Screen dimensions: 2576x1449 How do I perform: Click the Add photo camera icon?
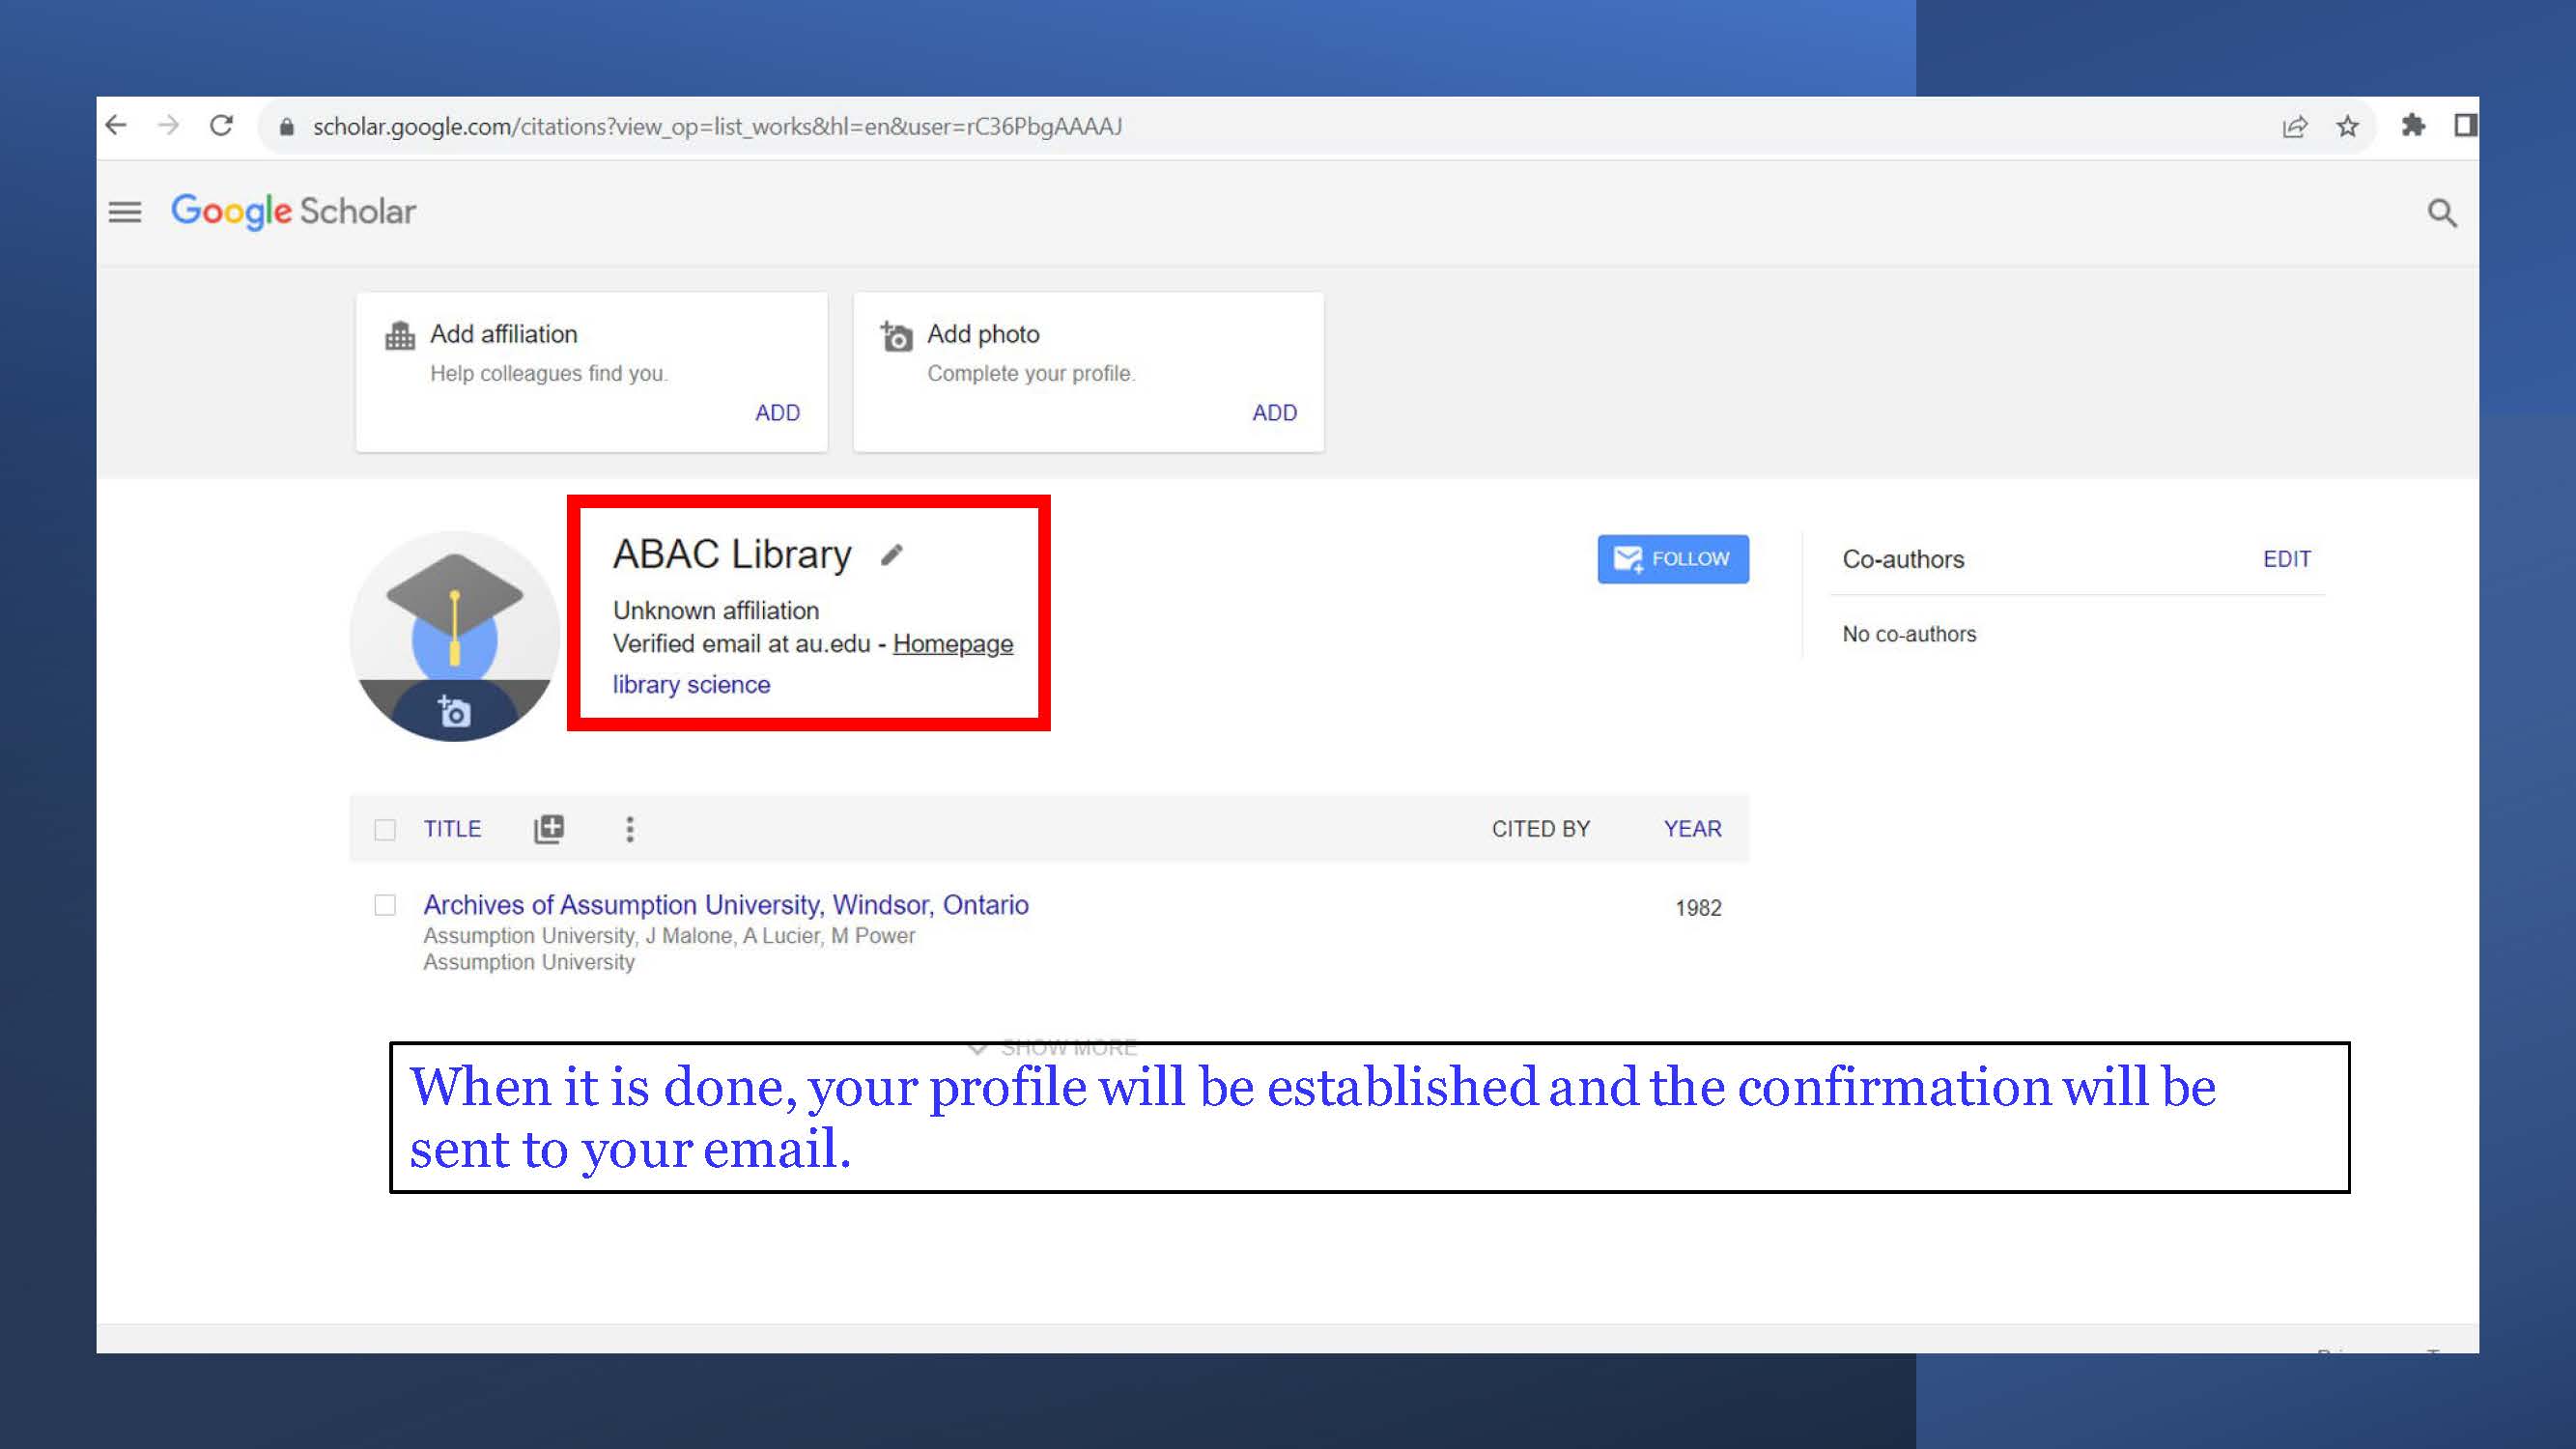click(x=896, y=336)
